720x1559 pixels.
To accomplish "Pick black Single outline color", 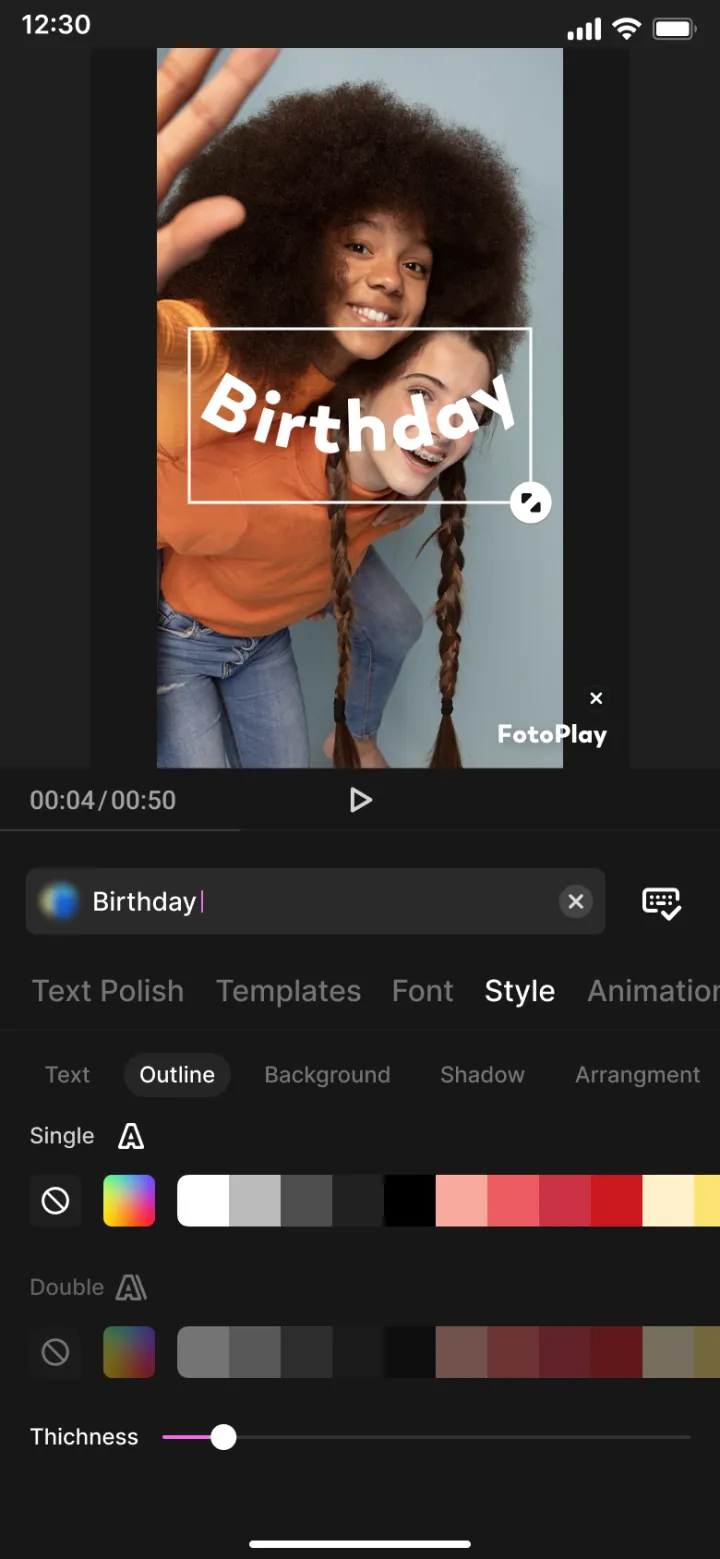I will pos(410,1200).
